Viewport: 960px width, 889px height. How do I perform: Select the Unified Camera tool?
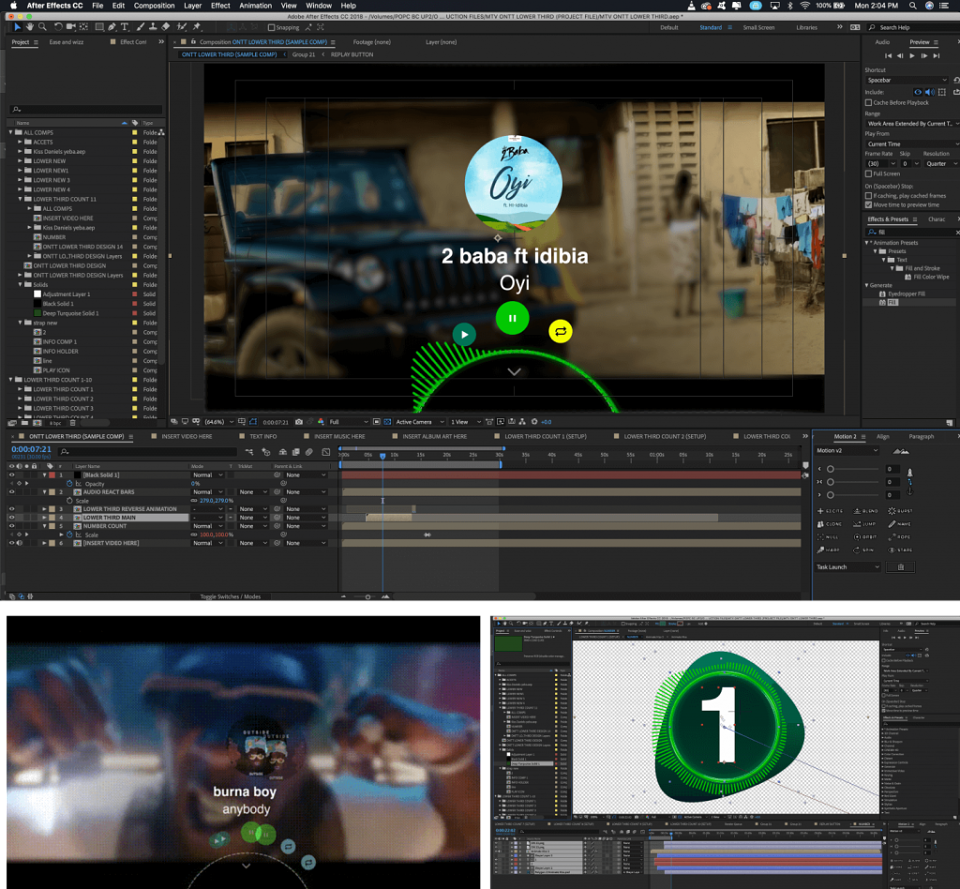click(70, 27)
